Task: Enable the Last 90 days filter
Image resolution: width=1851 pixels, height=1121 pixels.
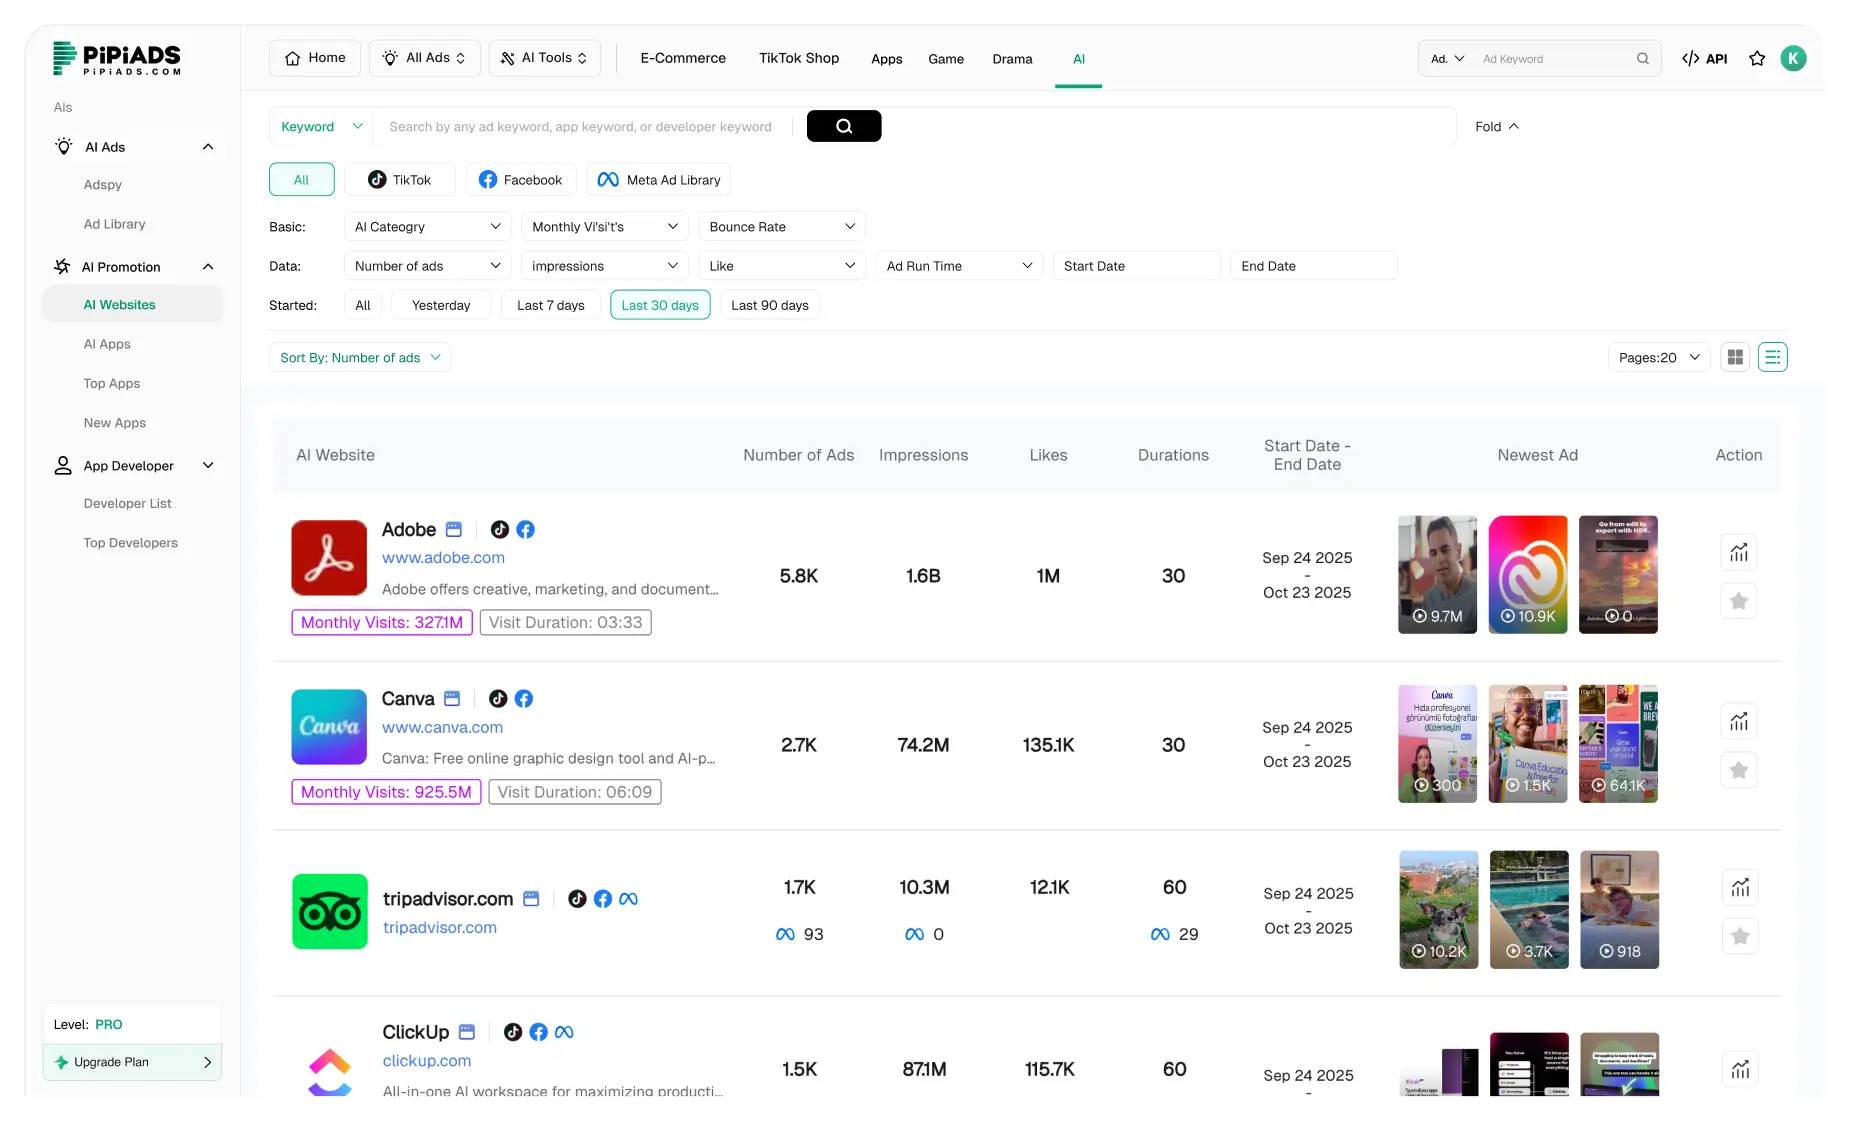Action: (x=769, y=305)
